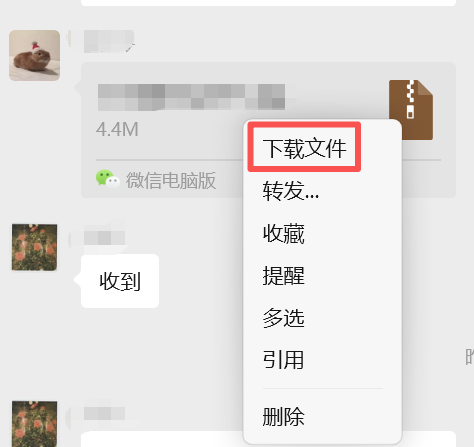The width and height of the screenshot is (474, 447).
Task: Click blurred sender name beside rabbit avatar
Action: 109,41
